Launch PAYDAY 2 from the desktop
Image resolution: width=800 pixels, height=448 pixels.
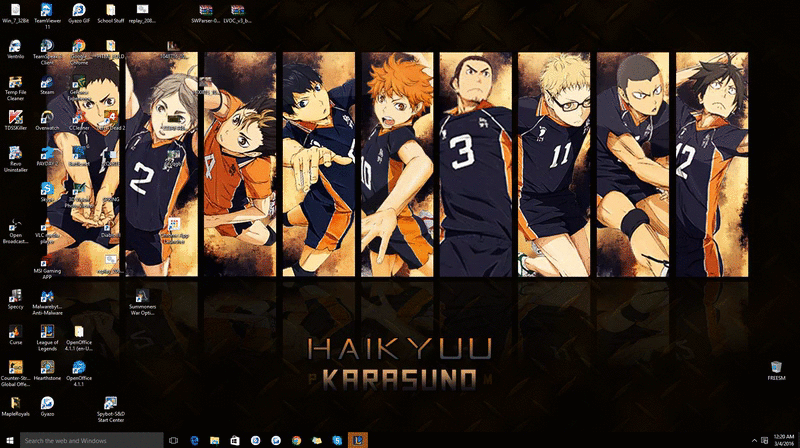point(47,157)
